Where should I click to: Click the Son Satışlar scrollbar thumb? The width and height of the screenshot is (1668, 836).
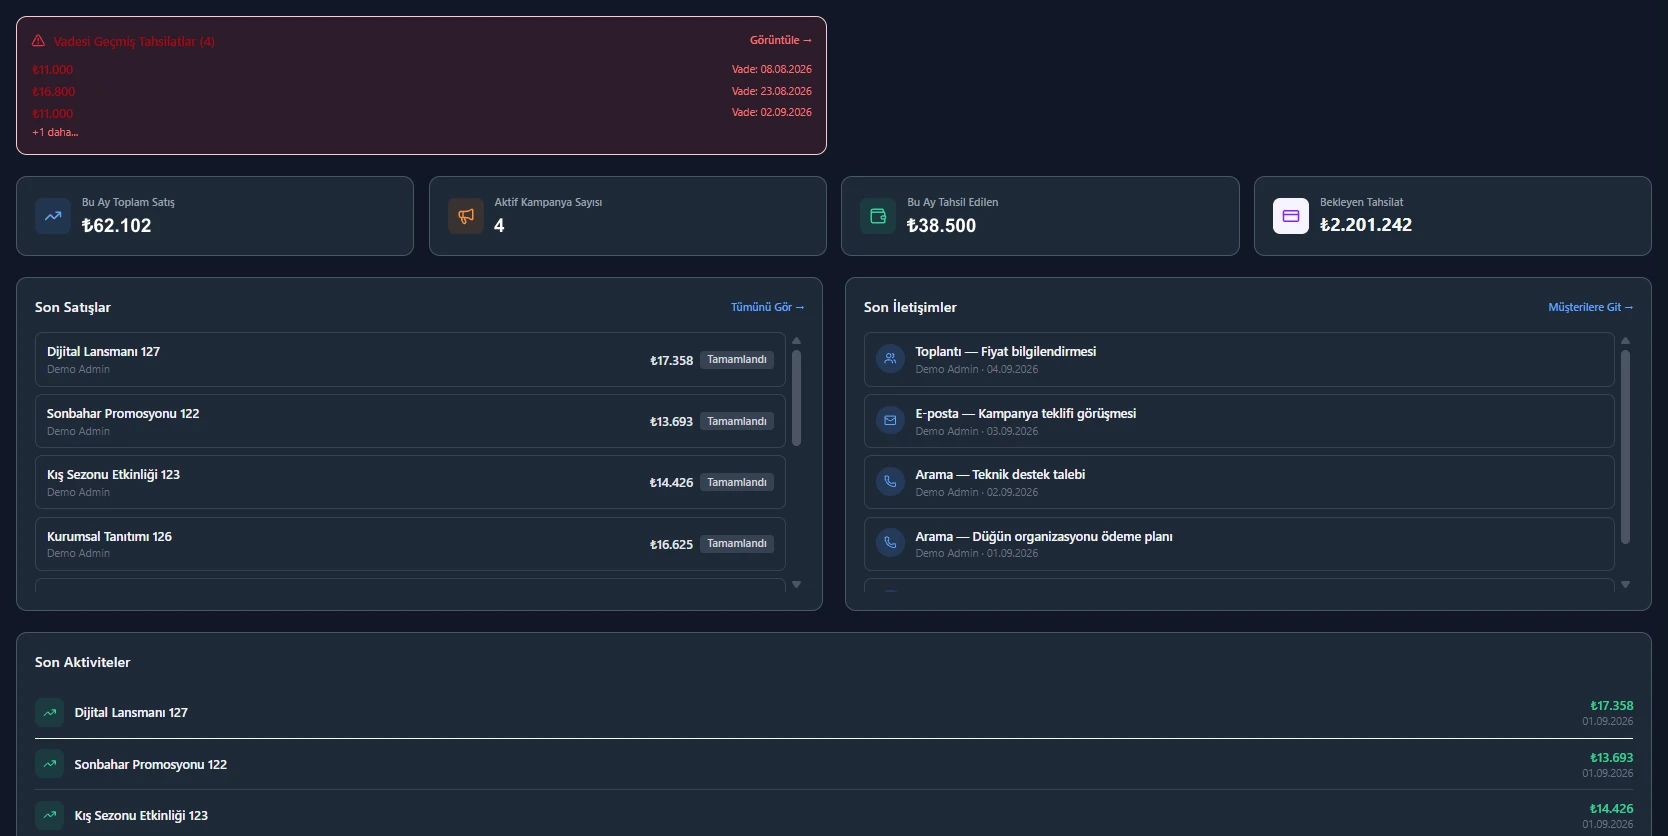797,398
